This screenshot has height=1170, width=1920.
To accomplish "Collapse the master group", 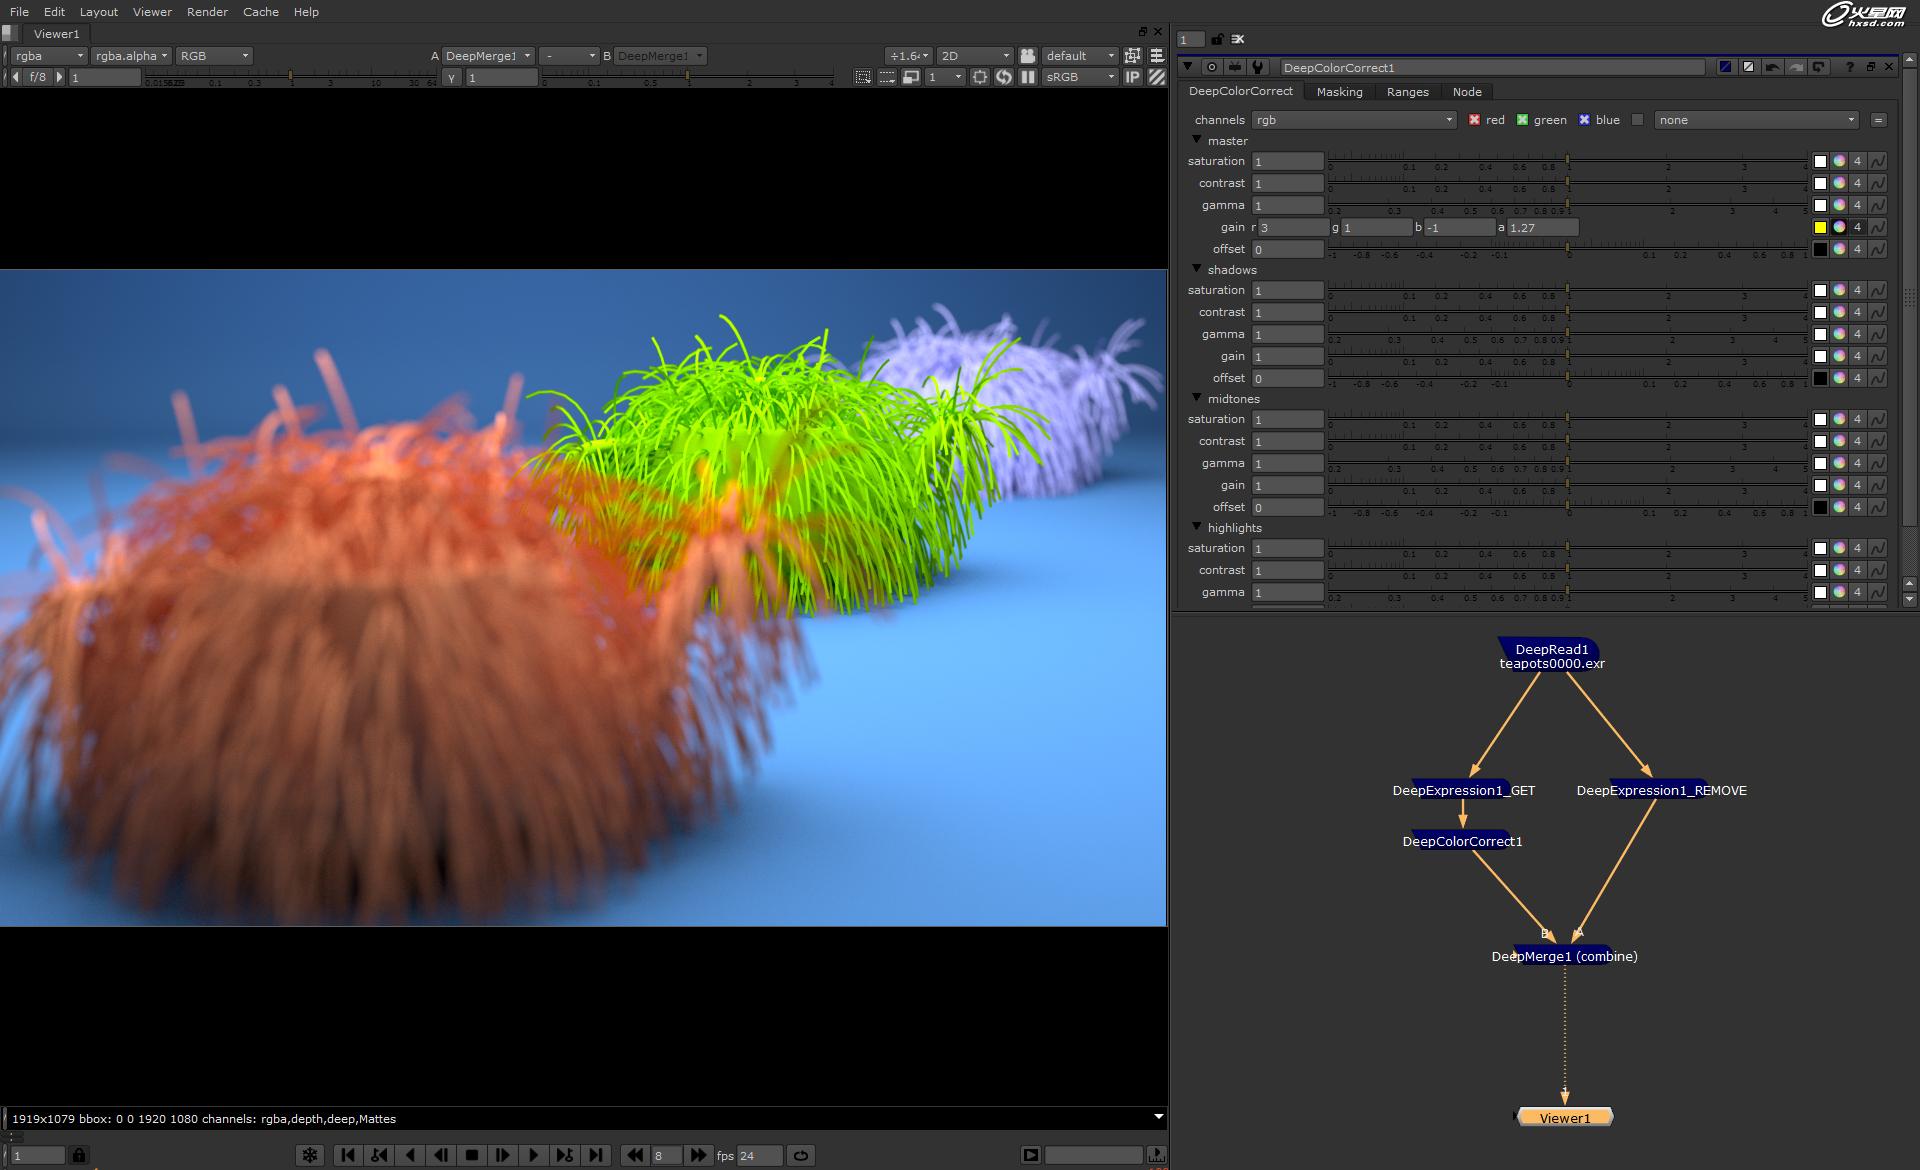I will pos(1197,140).
